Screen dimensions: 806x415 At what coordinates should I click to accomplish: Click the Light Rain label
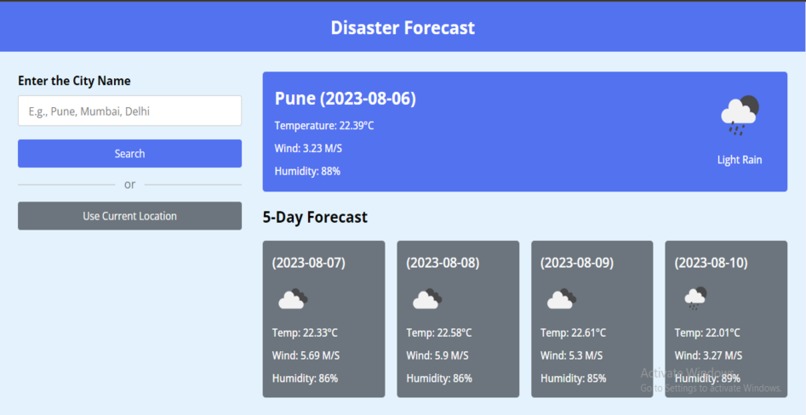point(740,159)
